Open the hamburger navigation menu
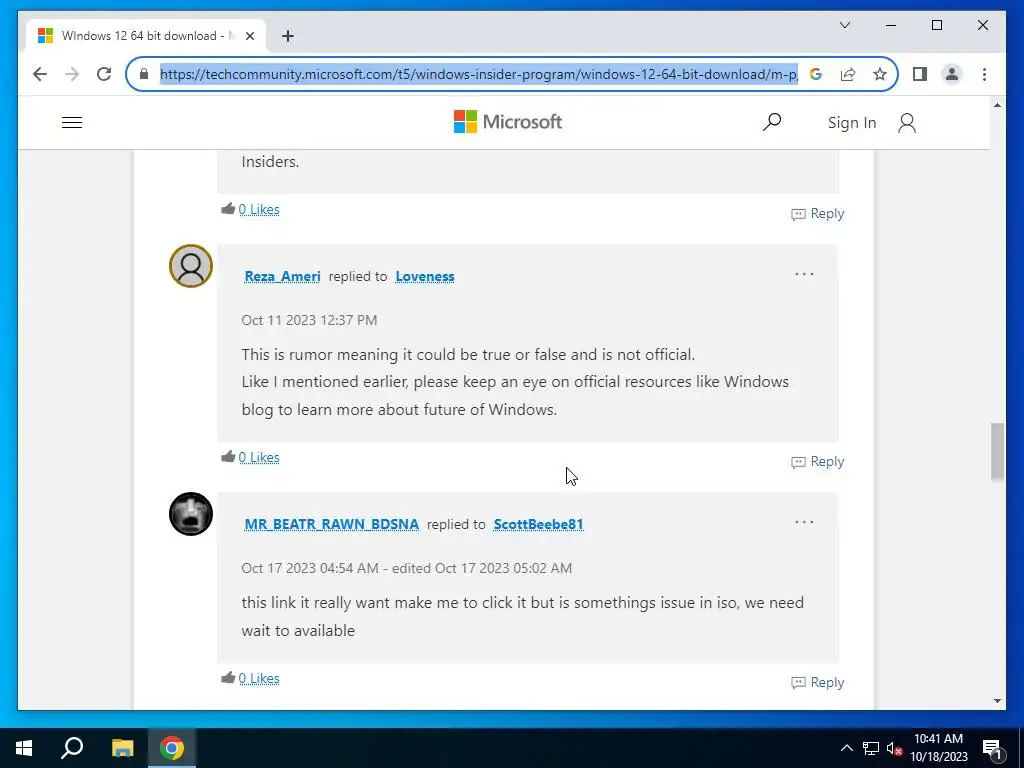This screenshot has height=768, width=1024. (72, 123)
